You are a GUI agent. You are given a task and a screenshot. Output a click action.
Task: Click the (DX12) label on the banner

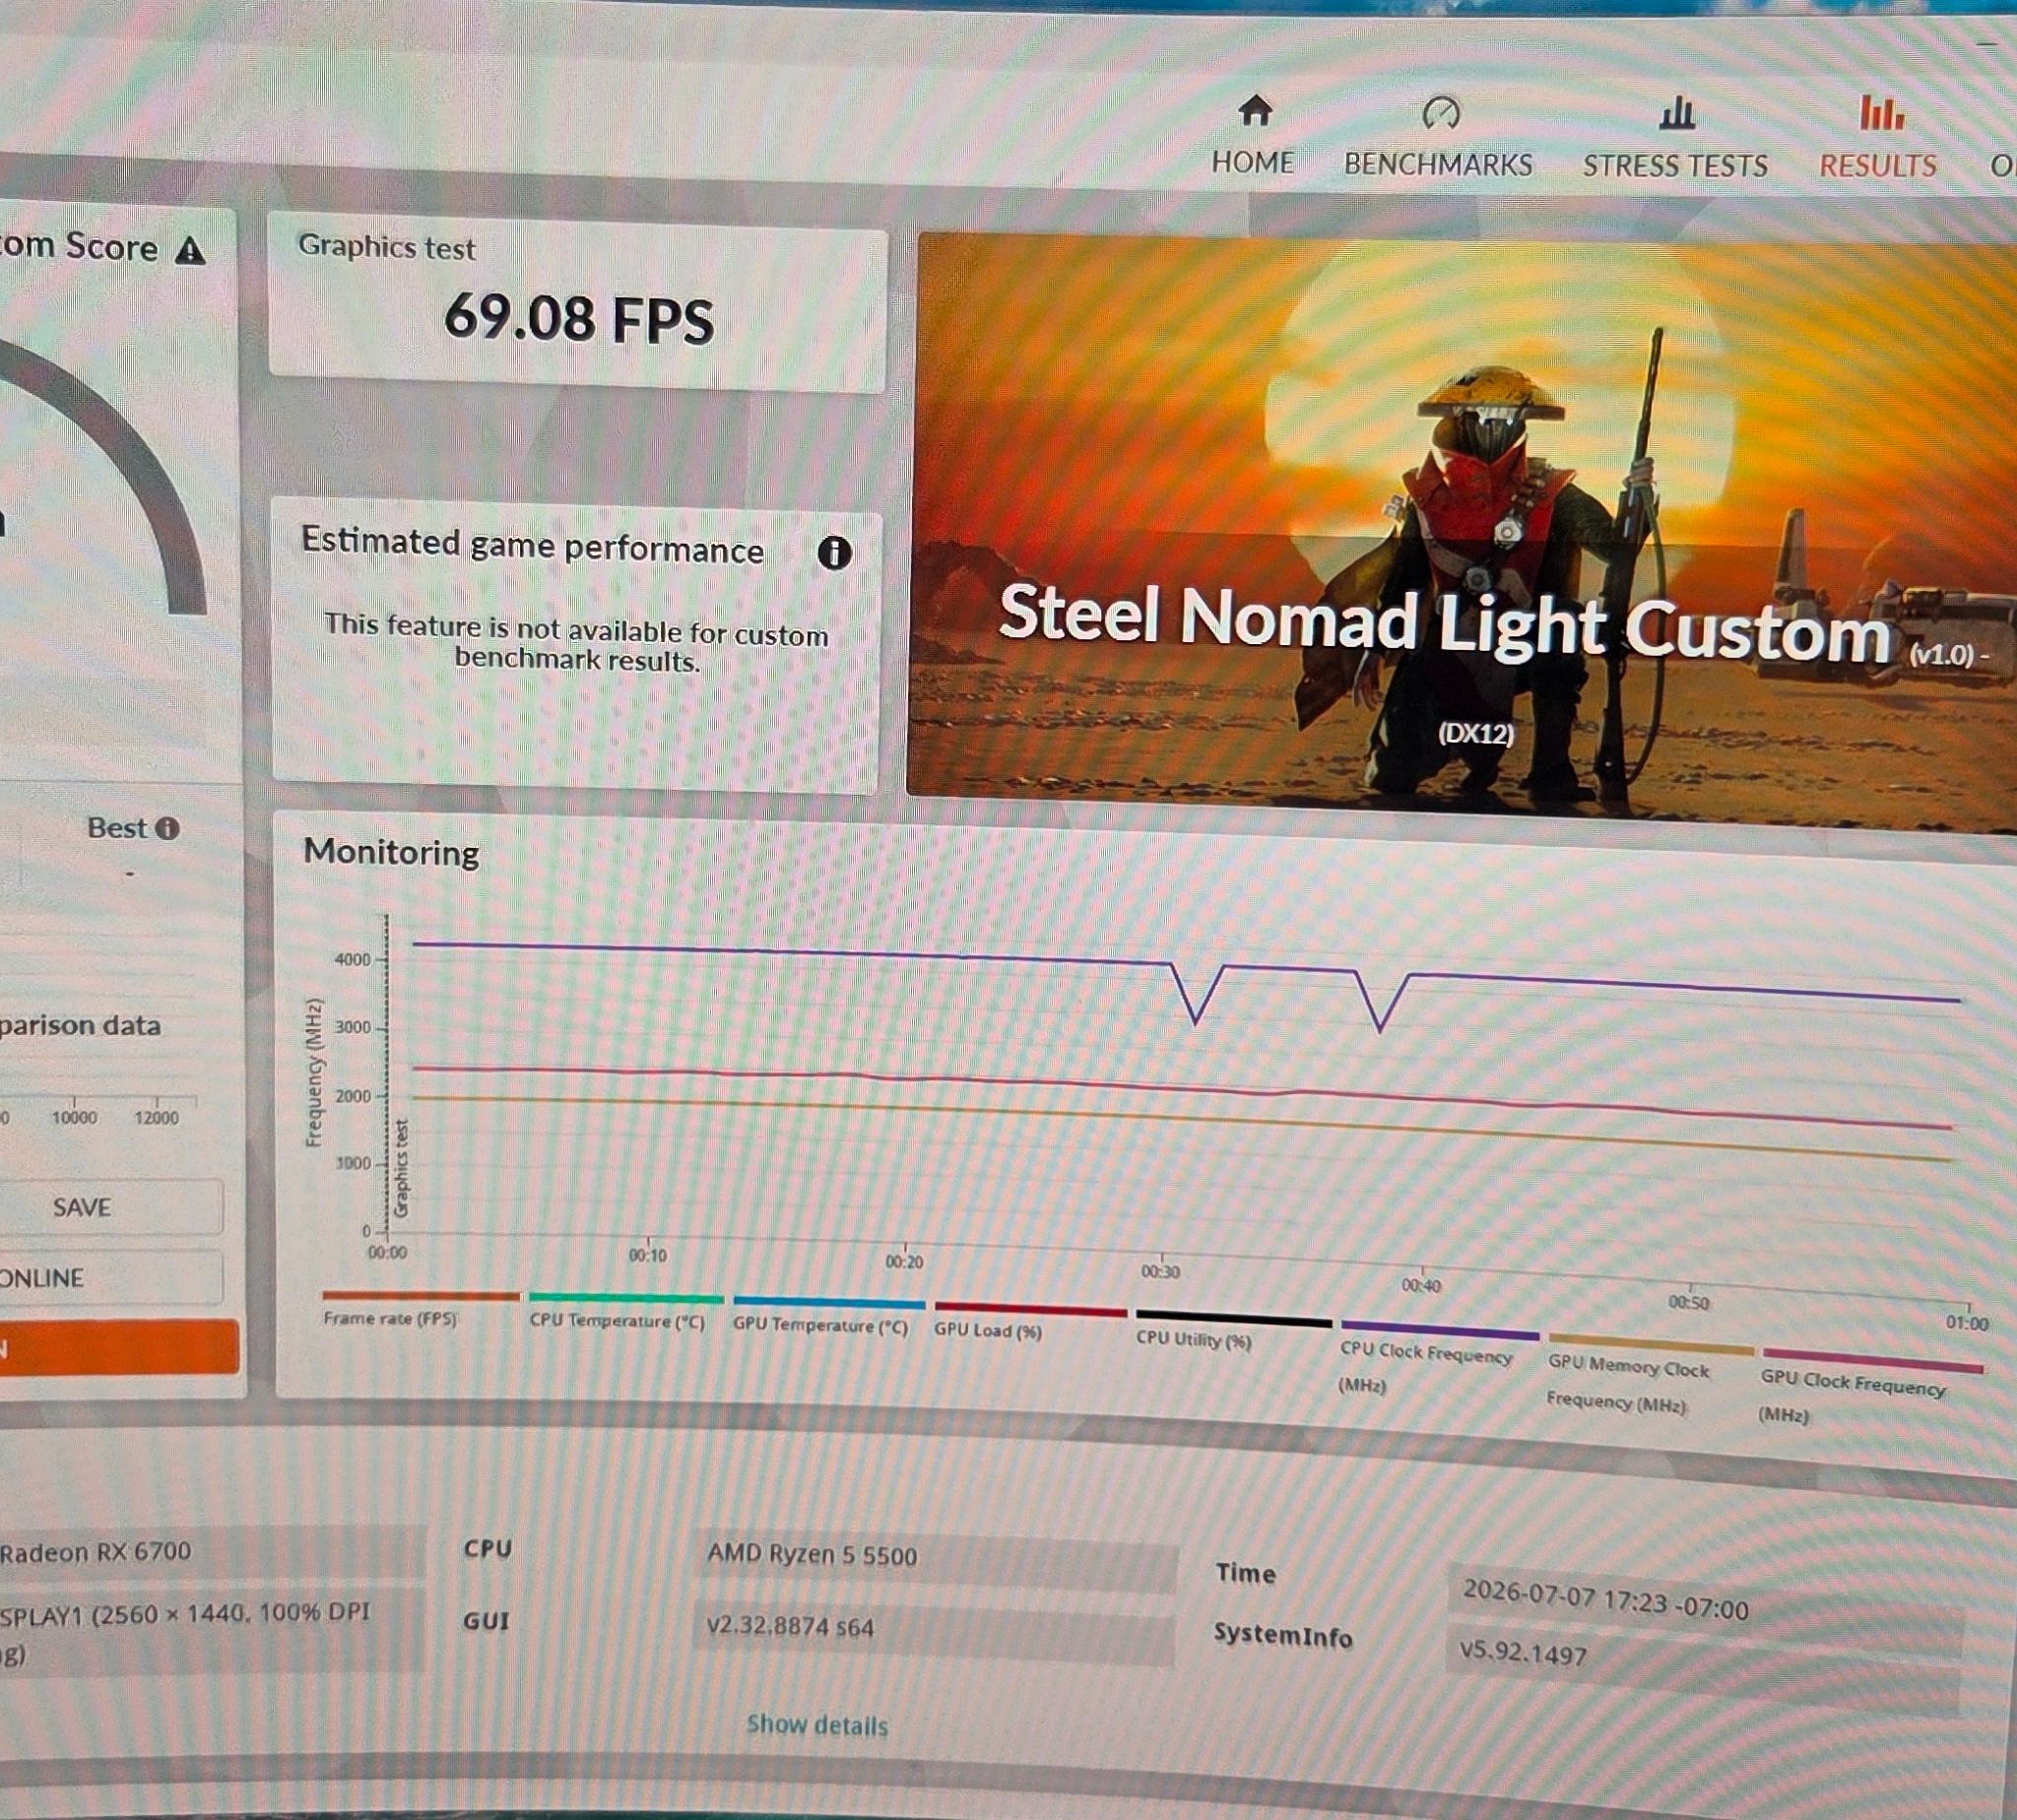1476,734
